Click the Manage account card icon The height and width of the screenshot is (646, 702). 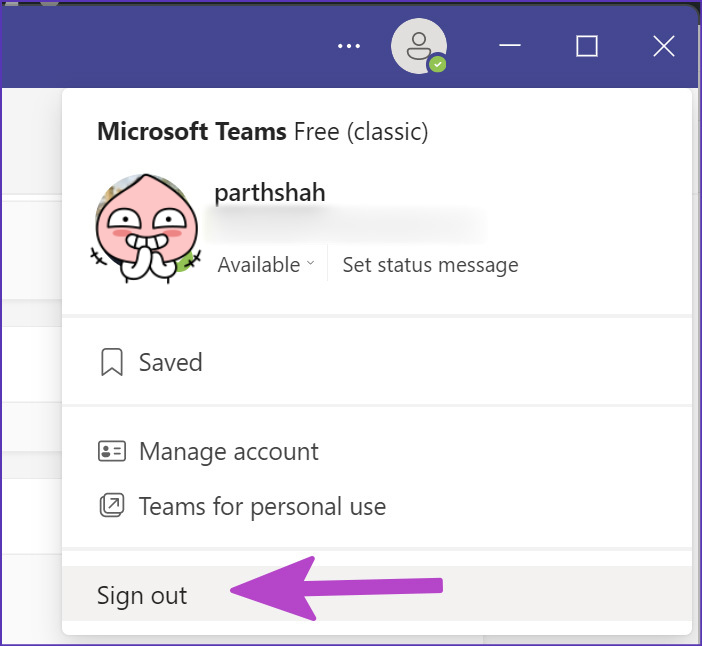[111, 451]
